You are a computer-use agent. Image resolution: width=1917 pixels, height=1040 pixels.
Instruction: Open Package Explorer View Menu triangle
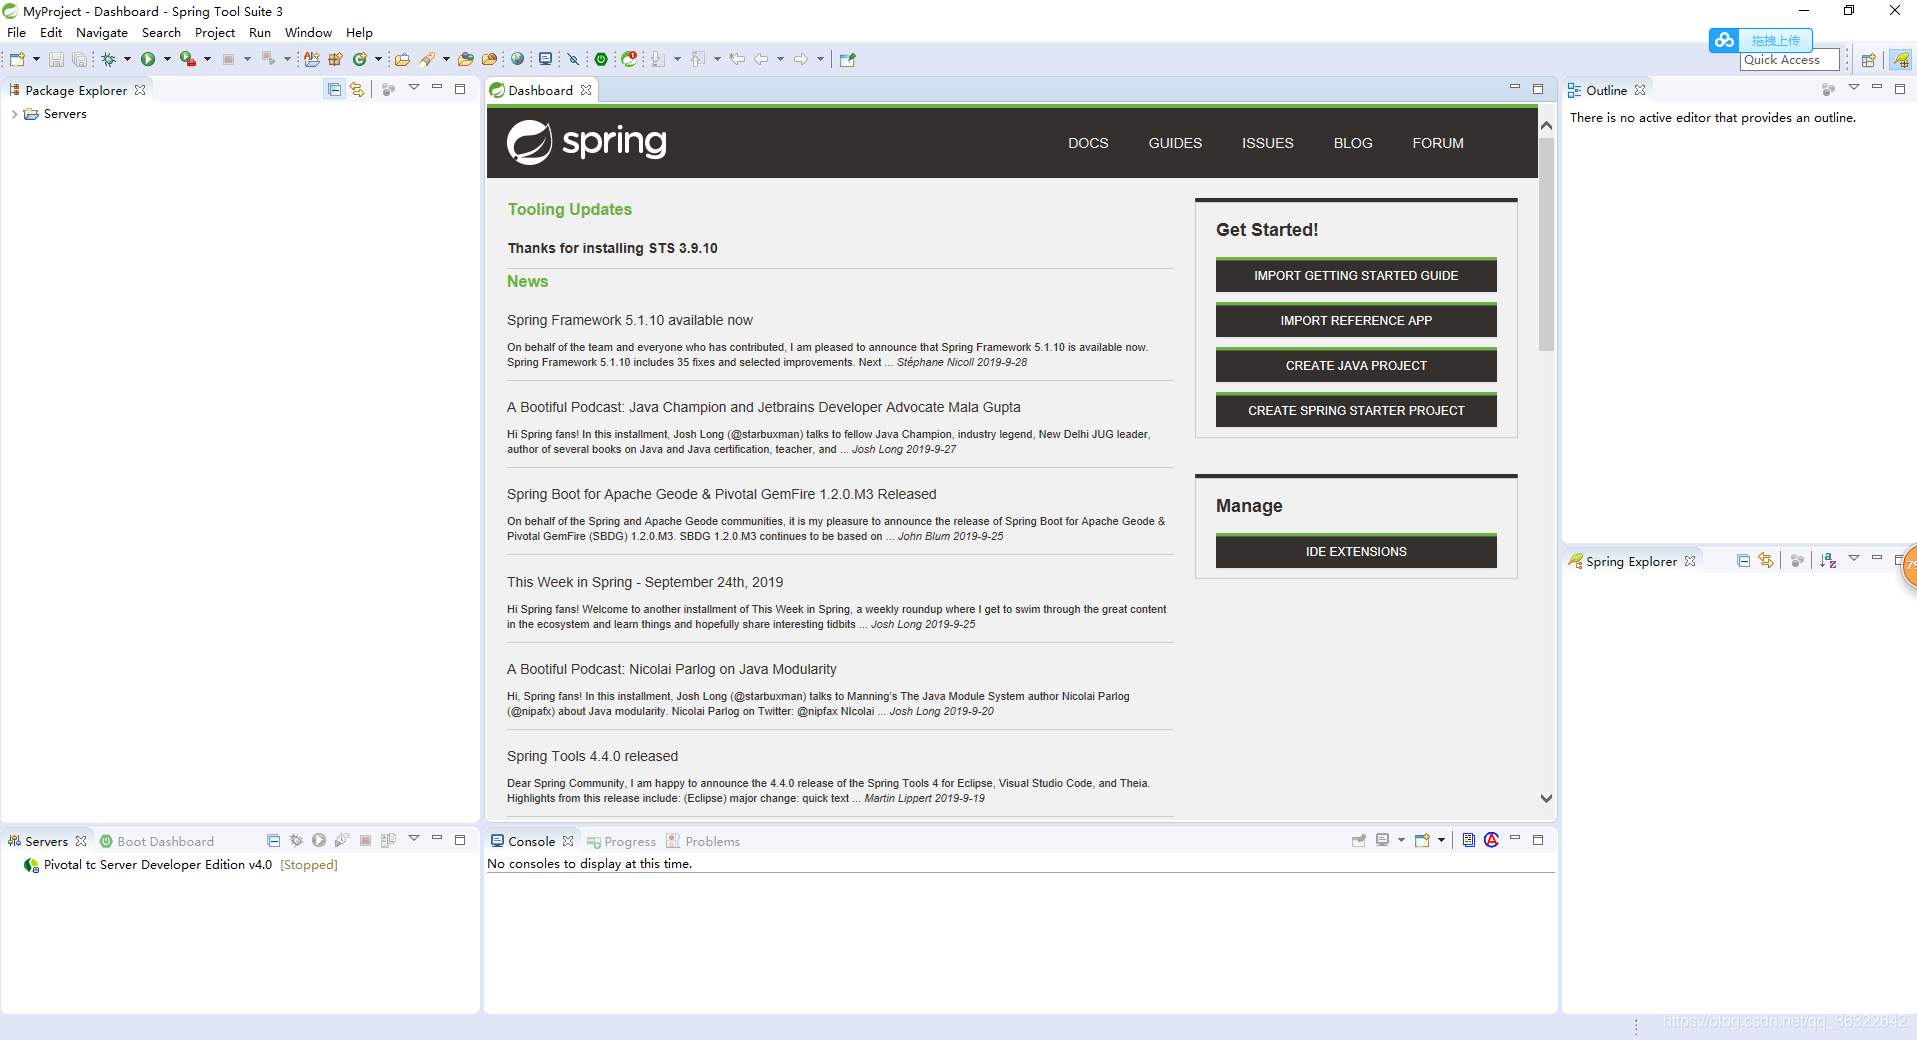tap(414, 88)
